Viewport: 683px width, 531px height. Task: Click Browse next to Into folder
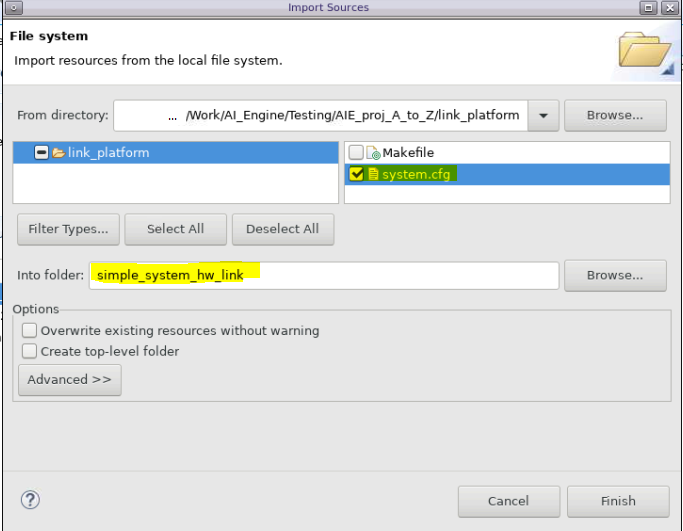pyautogui.click(x=615, y=275)
